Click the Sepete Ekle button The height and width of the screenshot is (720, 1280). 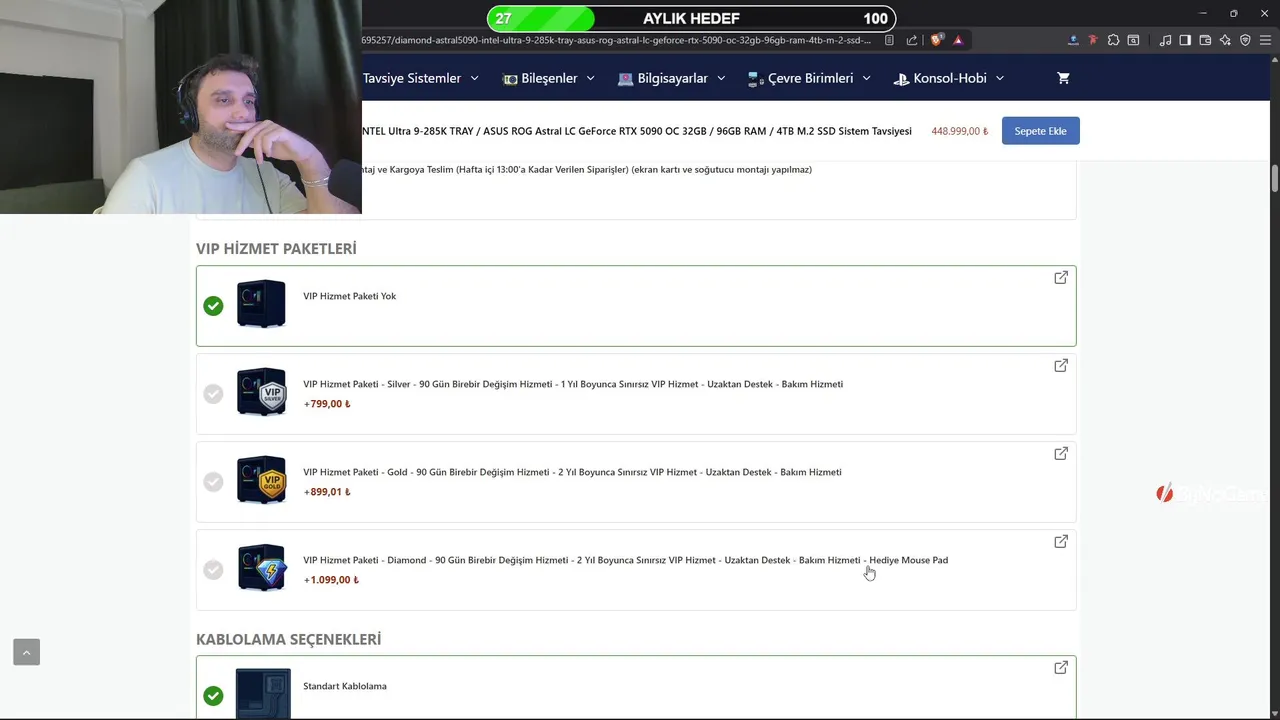1041,131
